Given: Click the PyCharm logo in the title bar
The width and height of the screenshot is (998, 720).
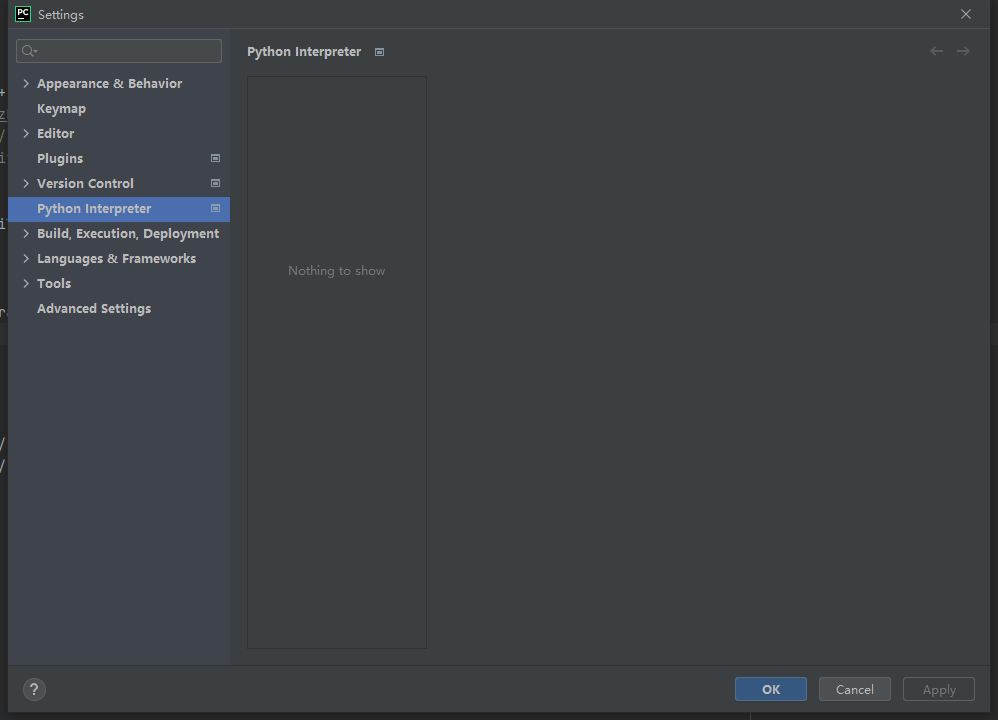Looking at the screenshot, I should (x=22, y=14).
